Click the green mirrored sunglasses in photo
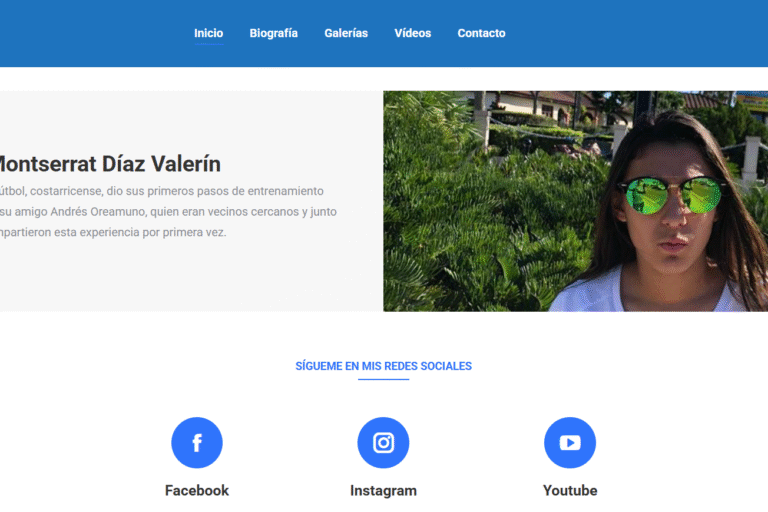The image size is (768, 512). [672, 195]
